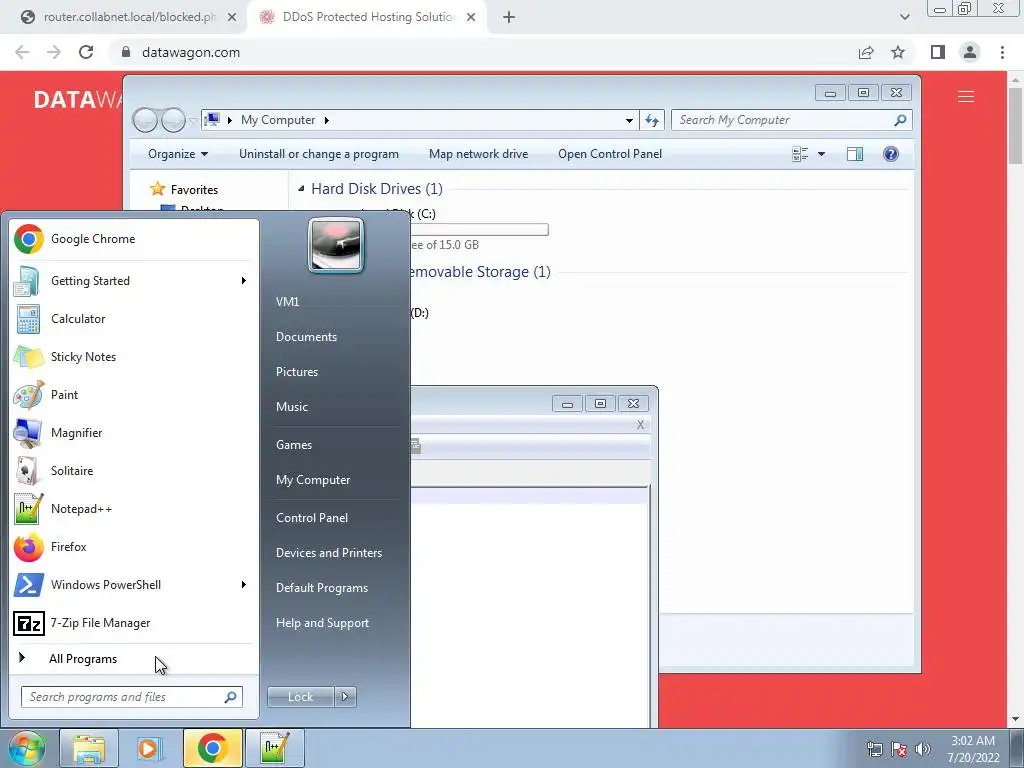Open change view dropdown arrow
The height and width of the screenshot is (768, 1024).
pos(822,154)
